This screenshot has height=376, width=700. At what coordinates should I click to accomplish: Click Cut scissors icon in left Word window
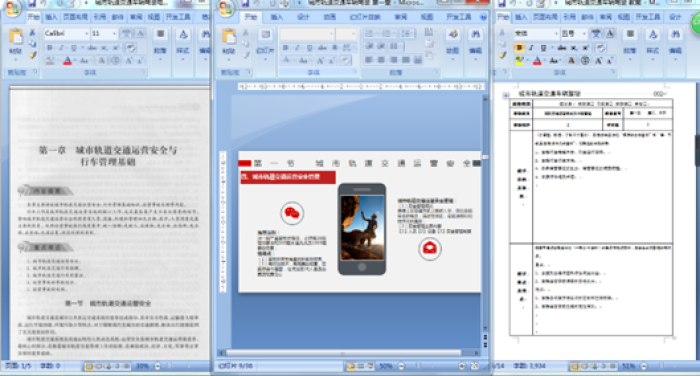(x=33, y=33)
